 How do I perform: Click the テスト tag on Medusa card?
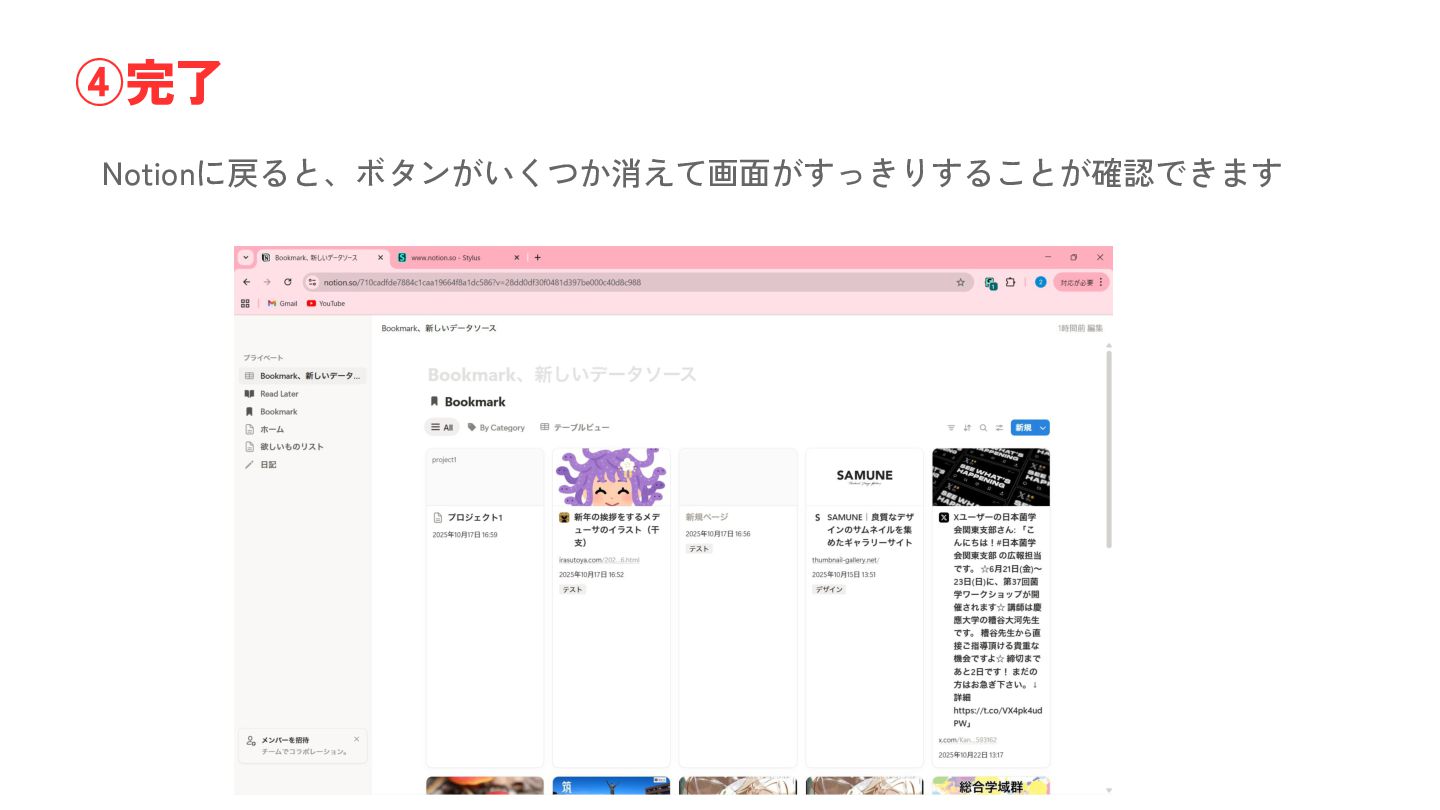click(572, 590)
